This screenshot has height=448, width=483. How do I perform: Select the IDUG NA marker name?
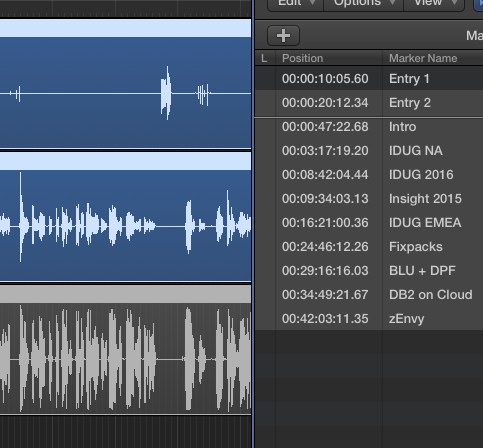[x=416, y=151]
